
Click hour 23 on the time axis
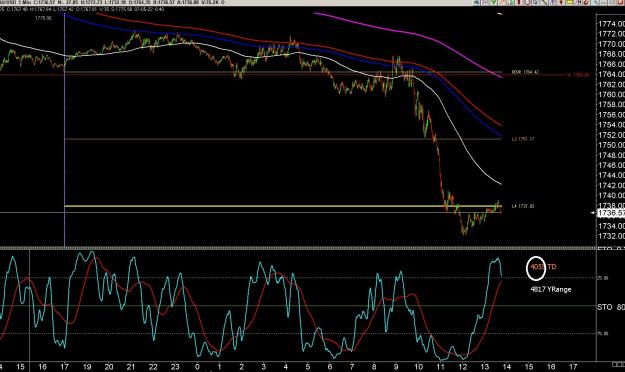tap(175, 367)
